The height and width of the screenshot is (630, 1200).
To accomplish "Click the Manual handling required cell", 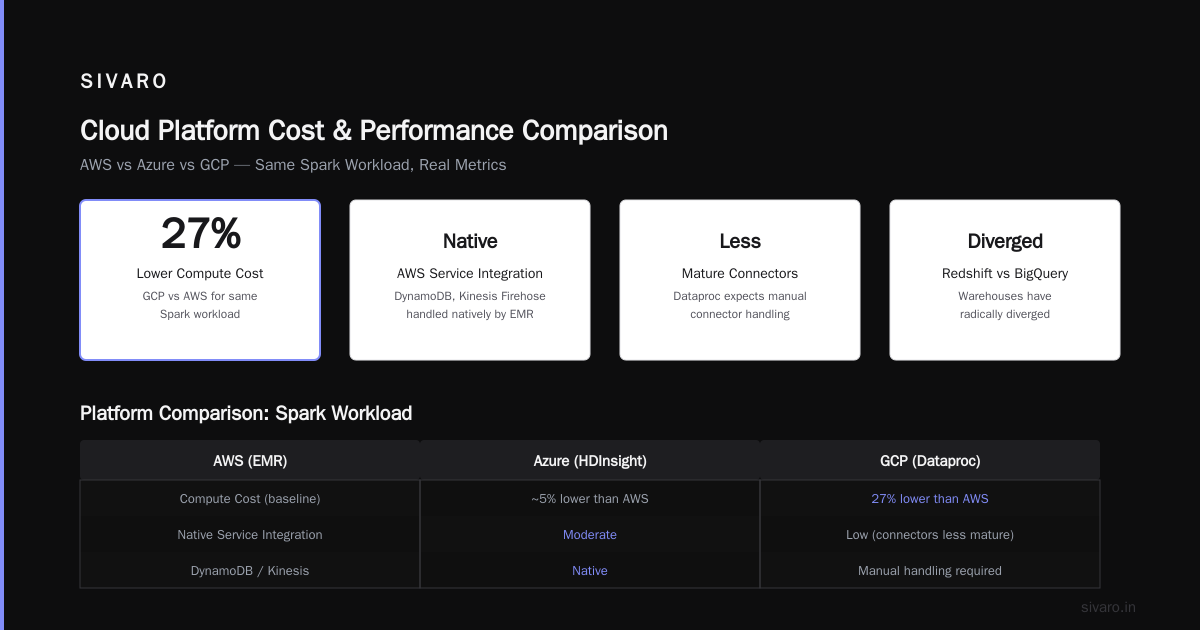I will [x=930, y=570].
